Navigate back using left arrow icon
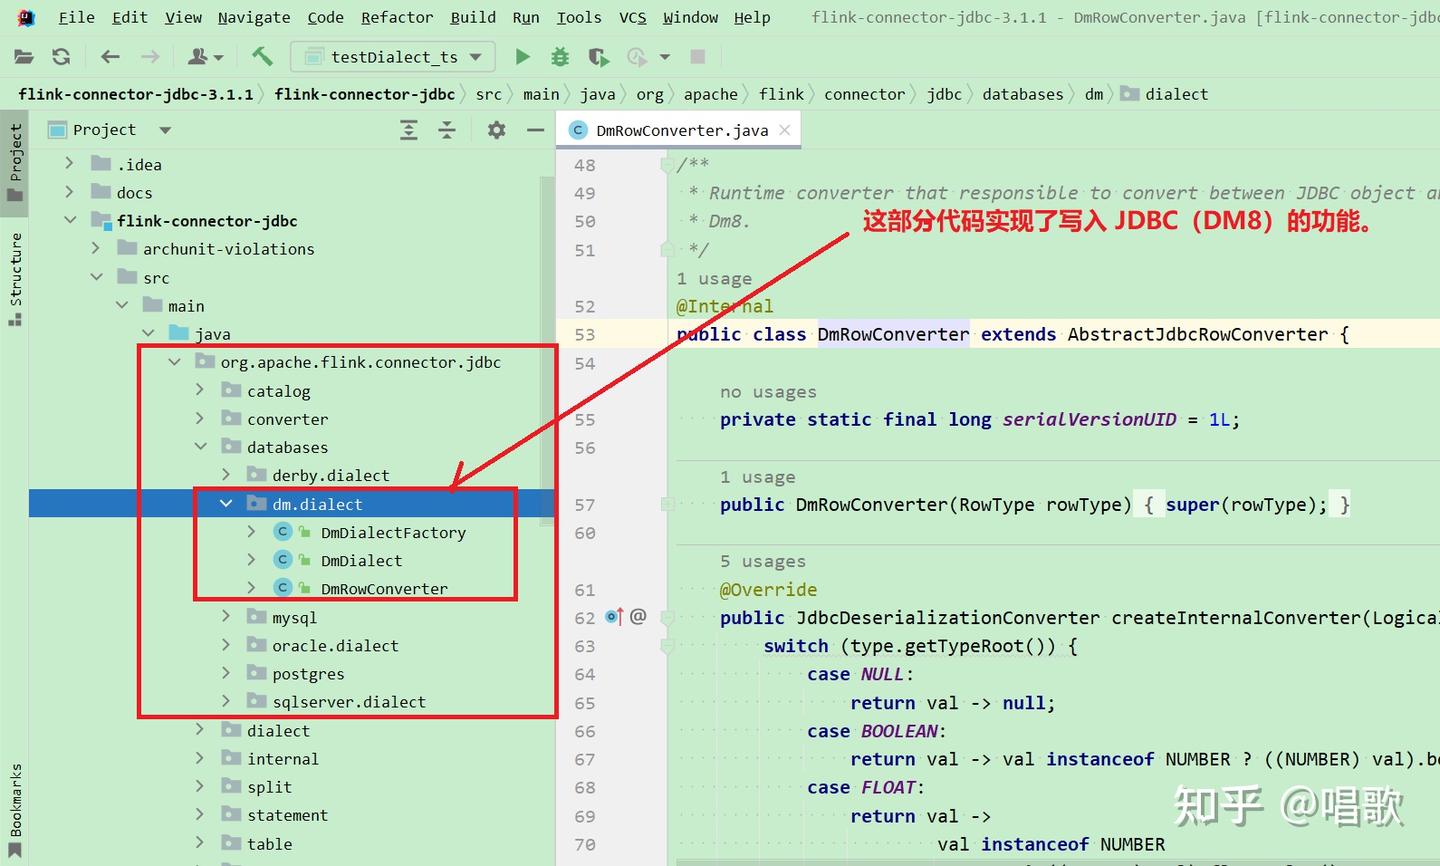 [x=110, y=57]
